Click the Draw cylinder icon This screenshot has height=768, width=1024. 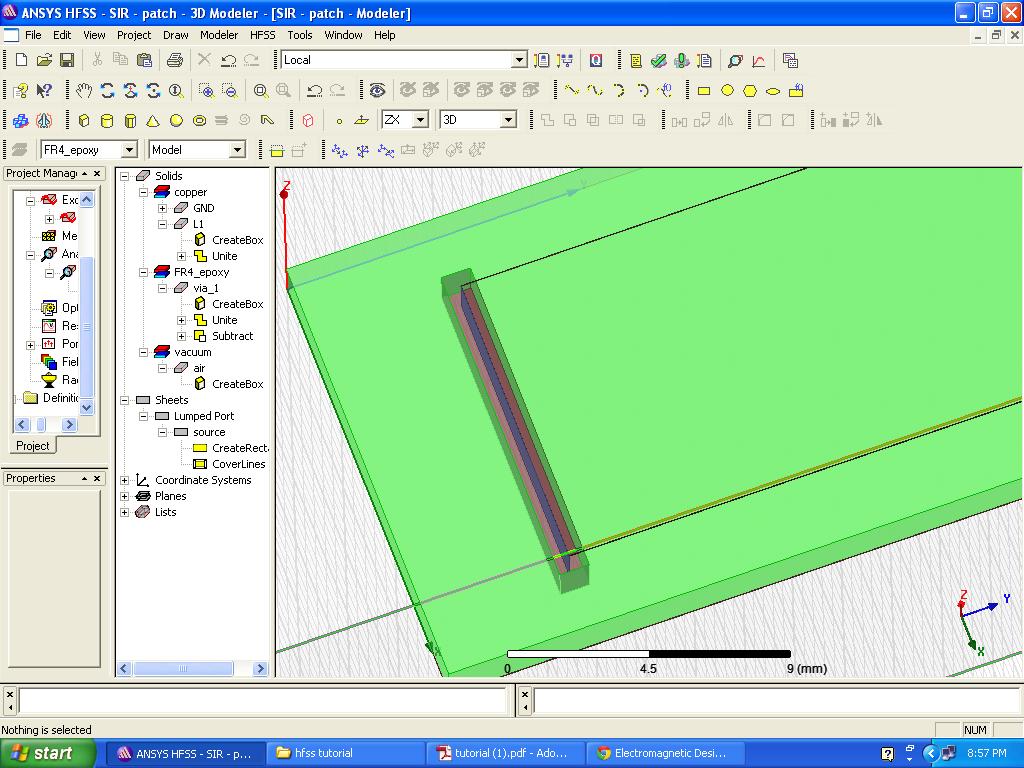(x=107, y=120)
